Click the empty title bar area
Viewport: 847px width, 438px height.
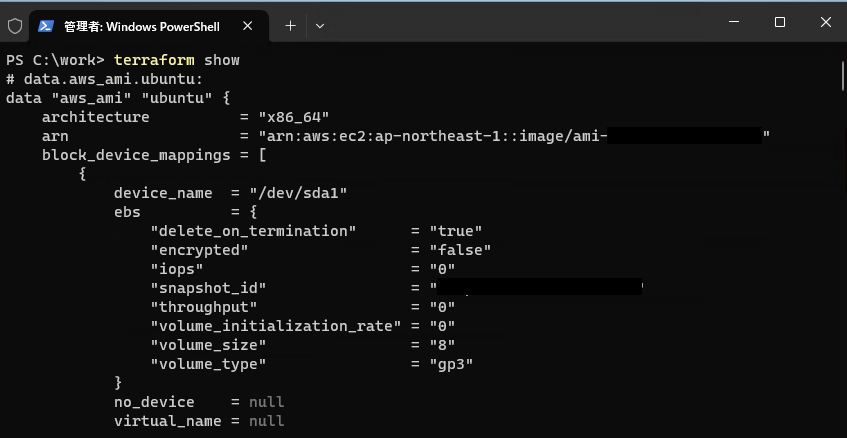point(520,22)
